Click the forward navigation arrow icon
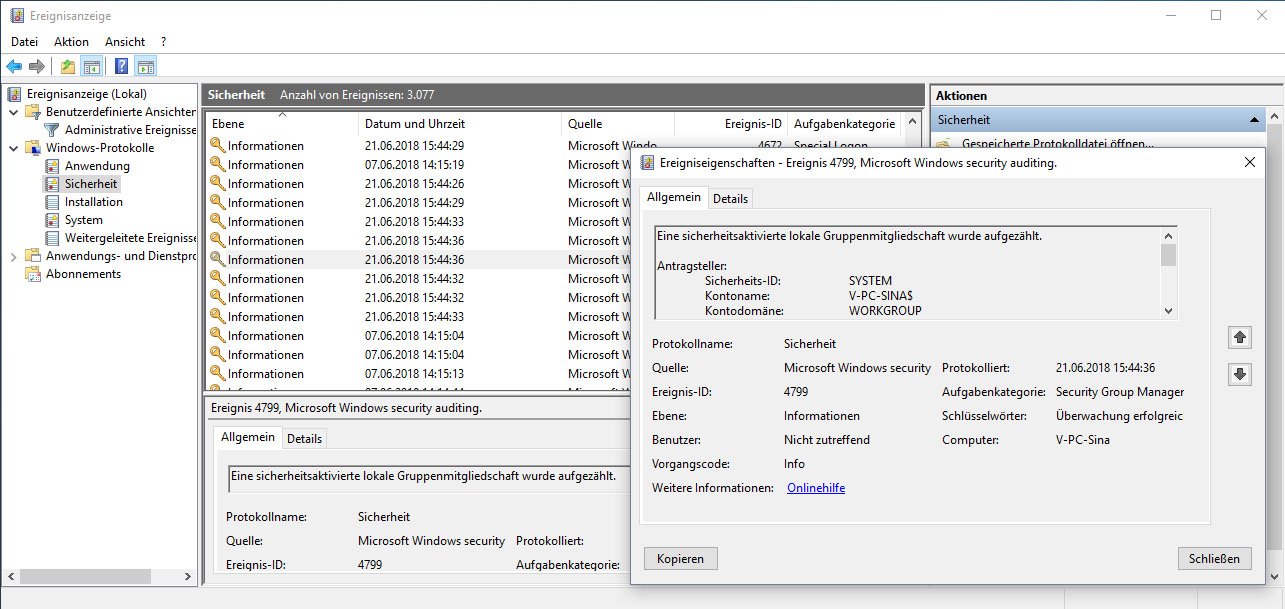Image resolution: width=1285 pixels, height=609 pixels. pos(36,66)
